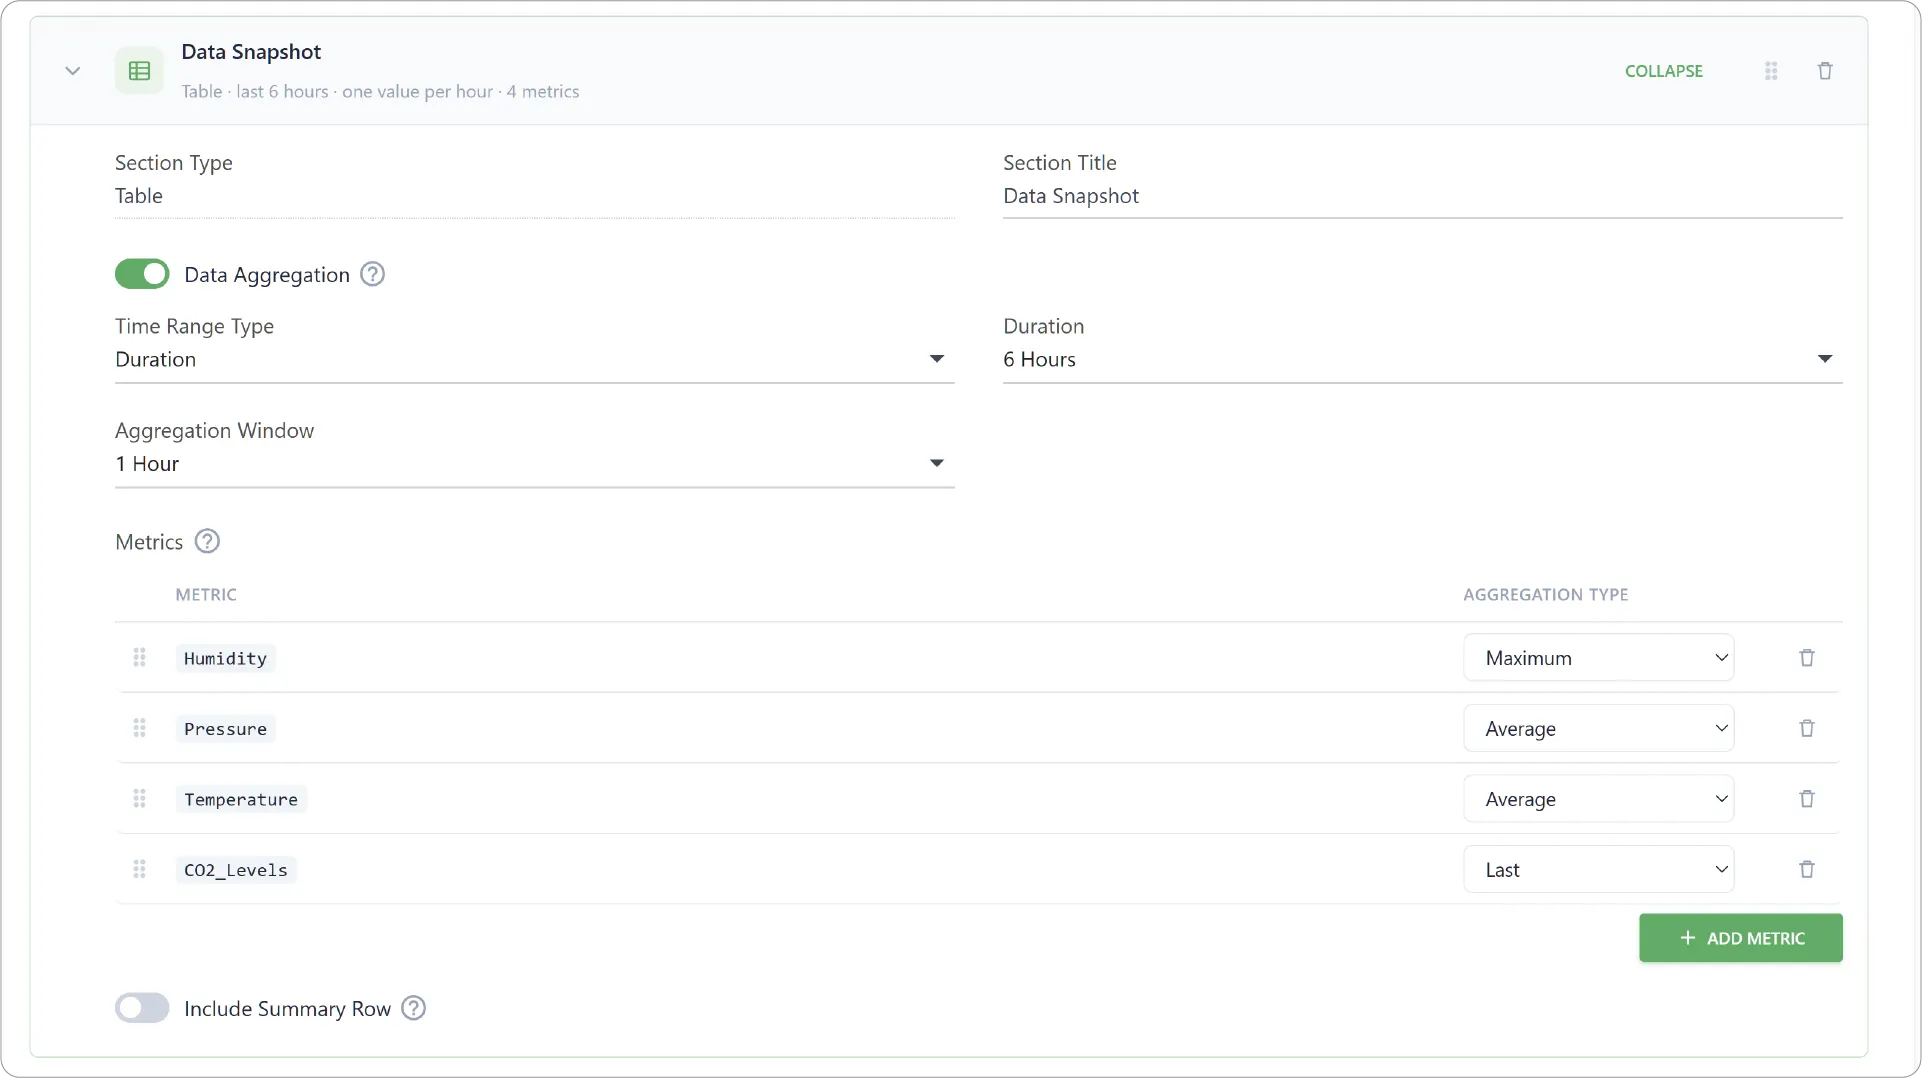This screenshot has width=1922, height=1078.
Task: Delete the Humidity metric
Action: click(x=1806, y=658)
